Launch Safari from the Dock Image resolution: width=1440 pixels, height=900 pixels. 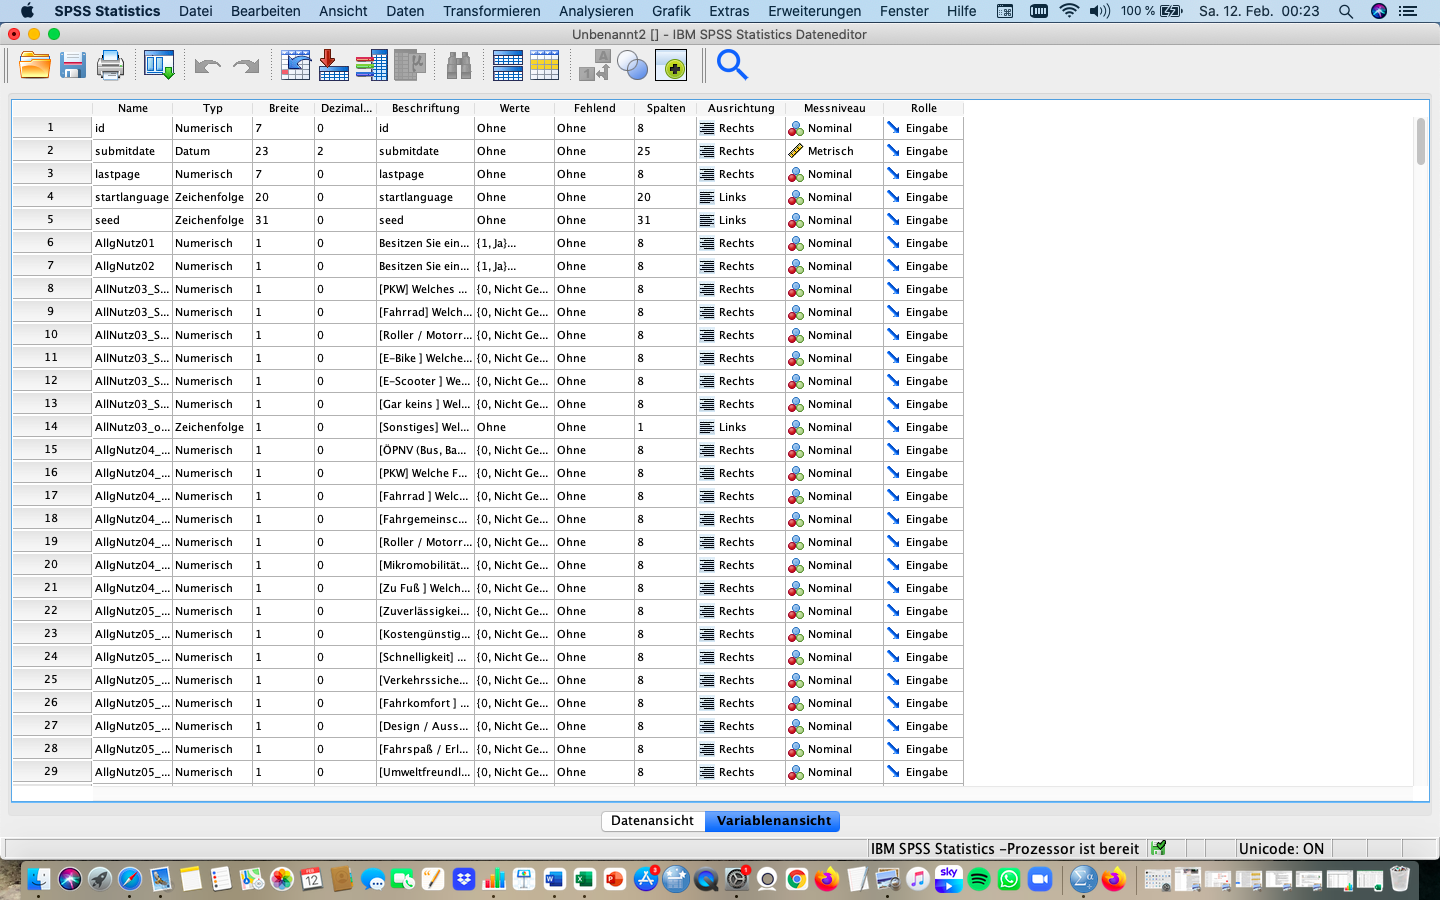(130, 879)
